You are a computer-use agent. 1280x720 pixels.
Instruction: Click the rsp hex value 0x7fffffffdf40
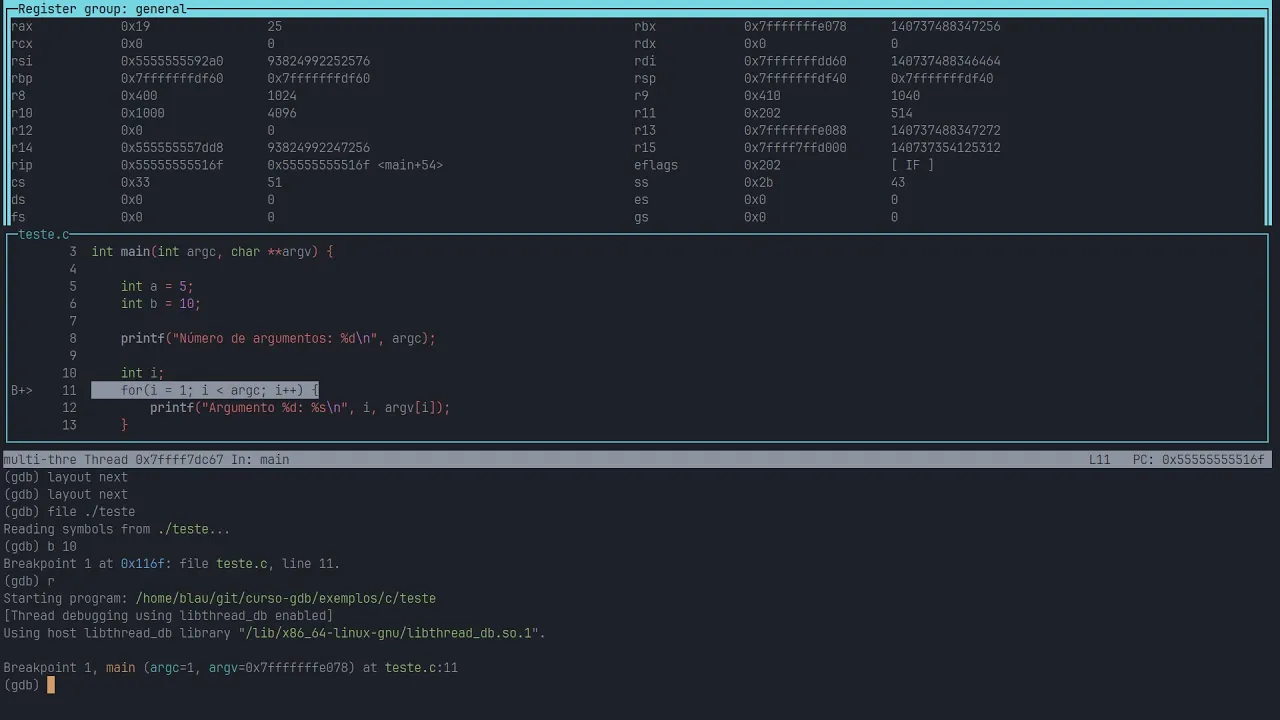(795, 78)
